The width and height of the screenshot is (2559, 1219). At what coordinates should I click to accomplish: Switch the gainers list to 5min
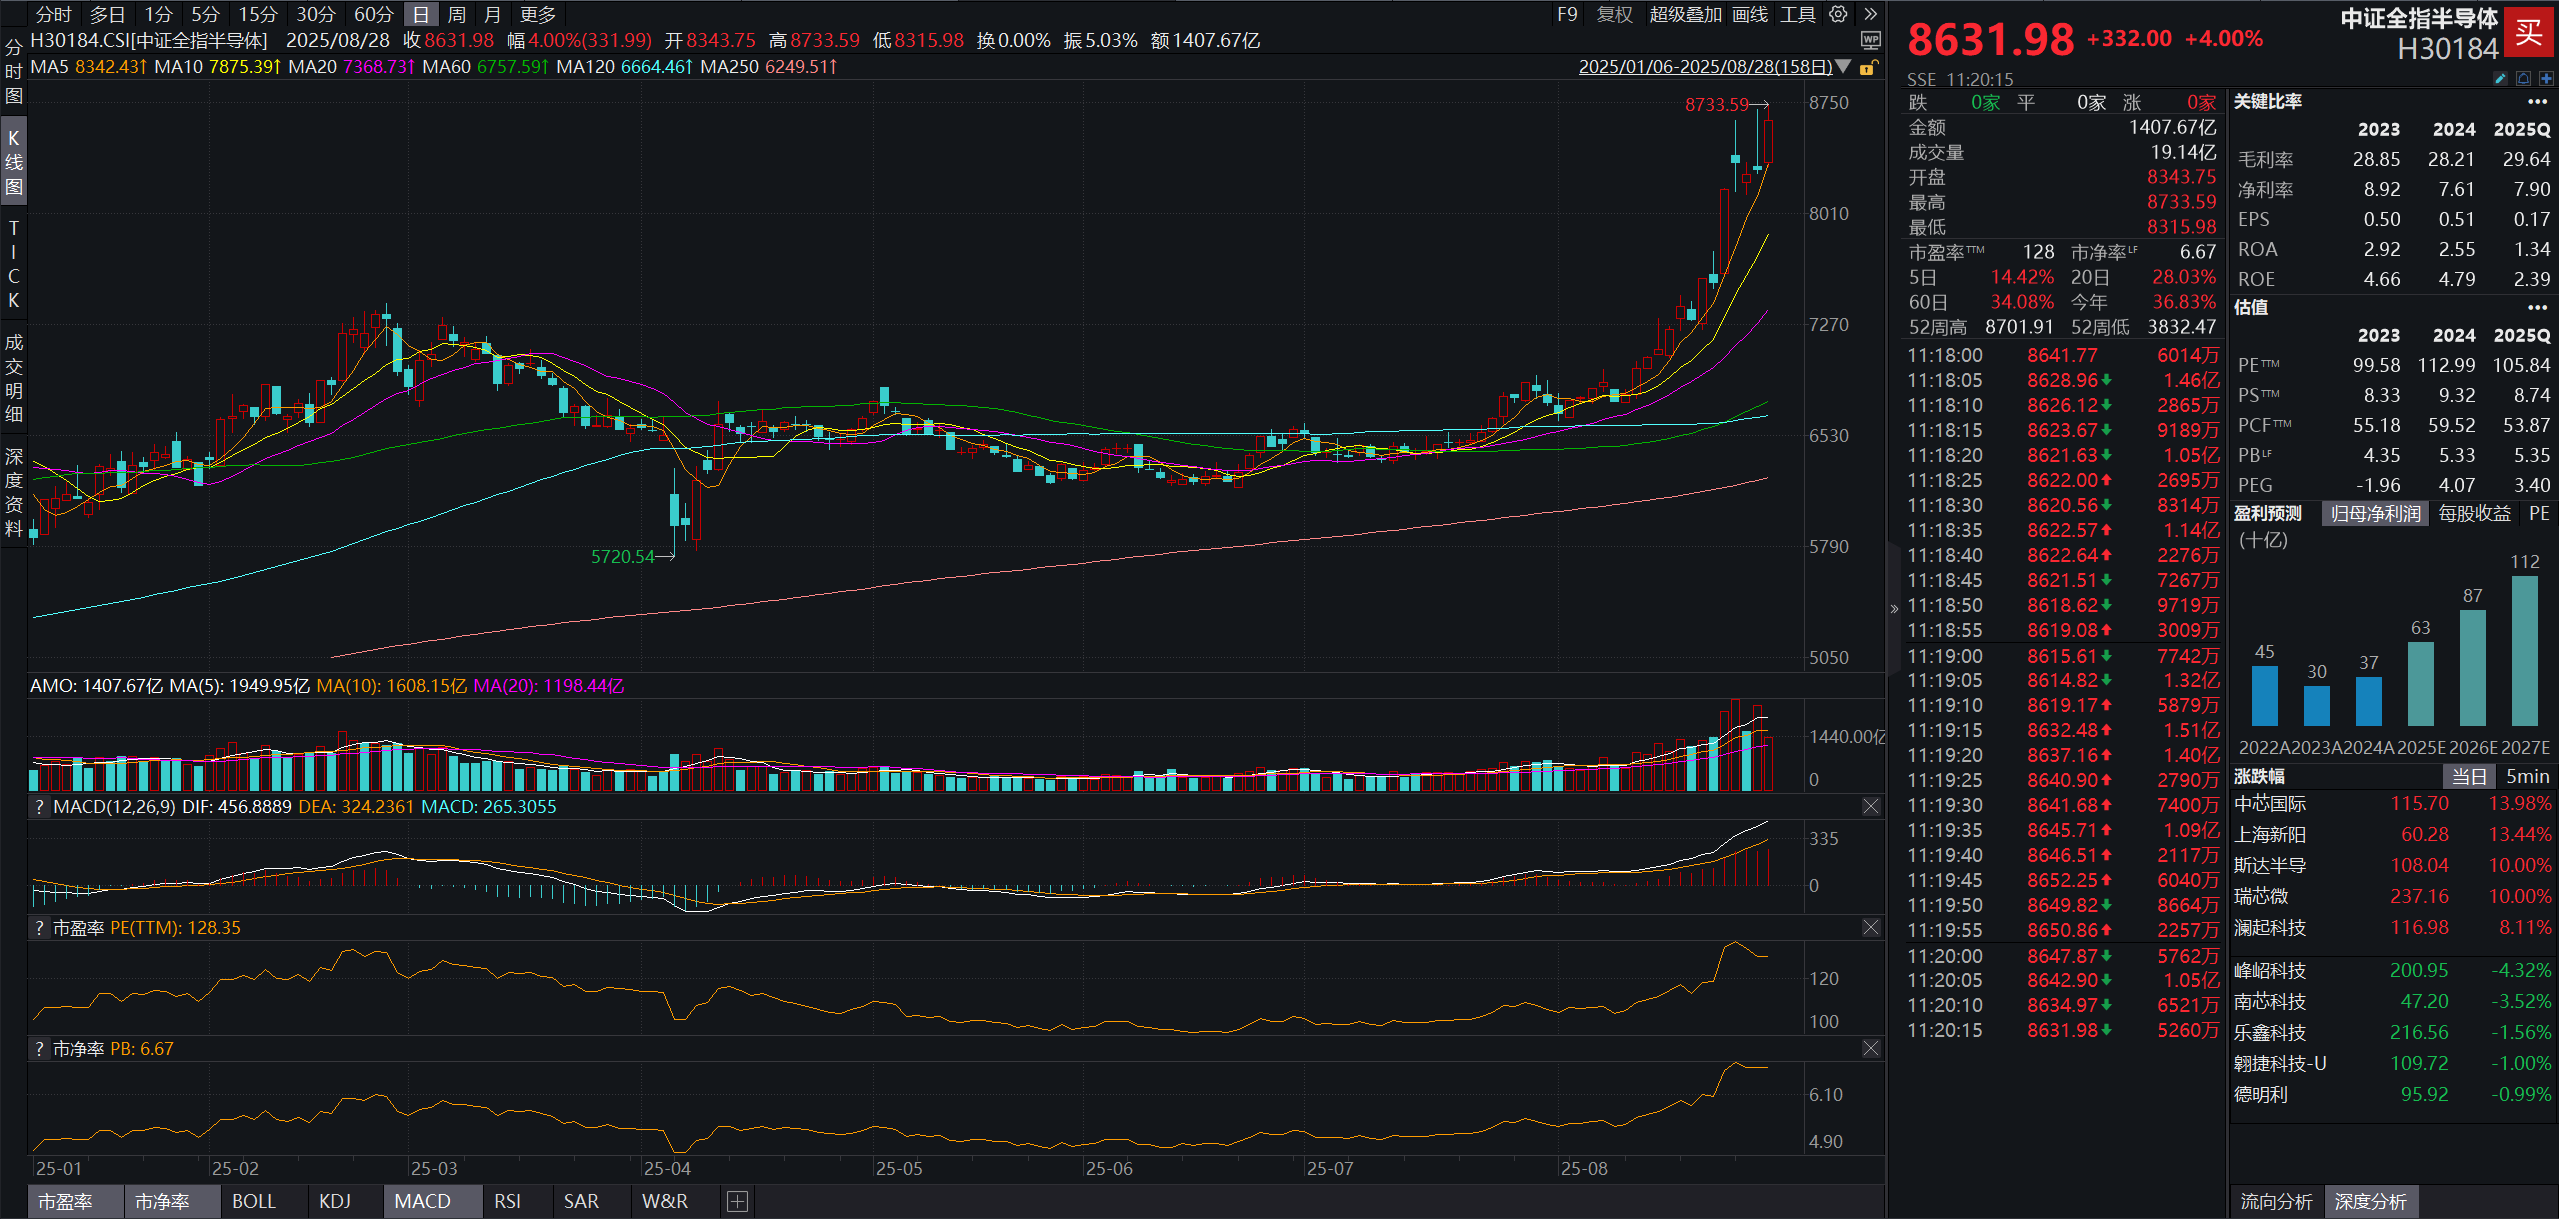click(2527, 776)
